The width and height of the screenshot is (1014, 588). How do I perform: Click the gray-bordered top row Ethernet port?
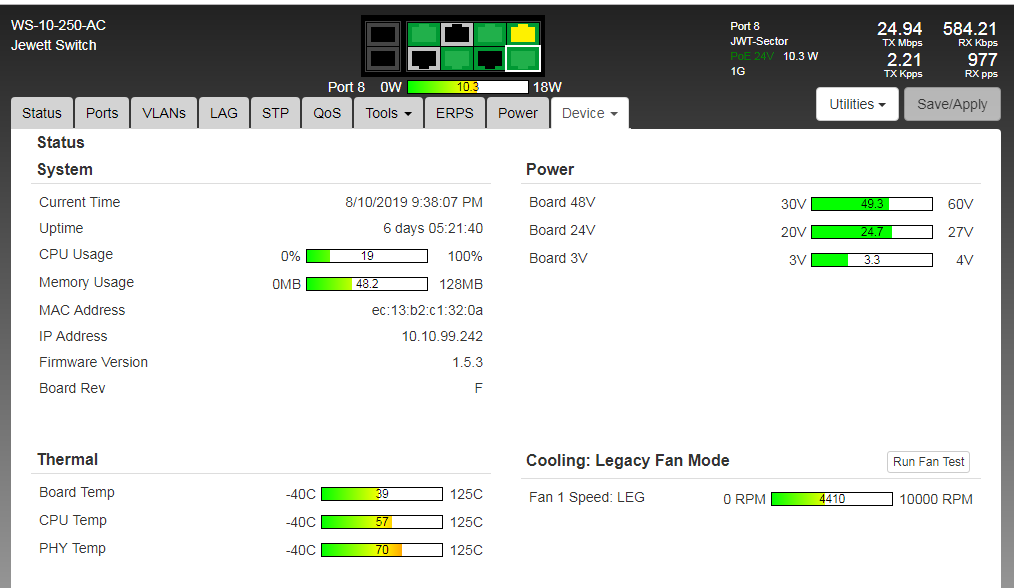tap(457, 33)
